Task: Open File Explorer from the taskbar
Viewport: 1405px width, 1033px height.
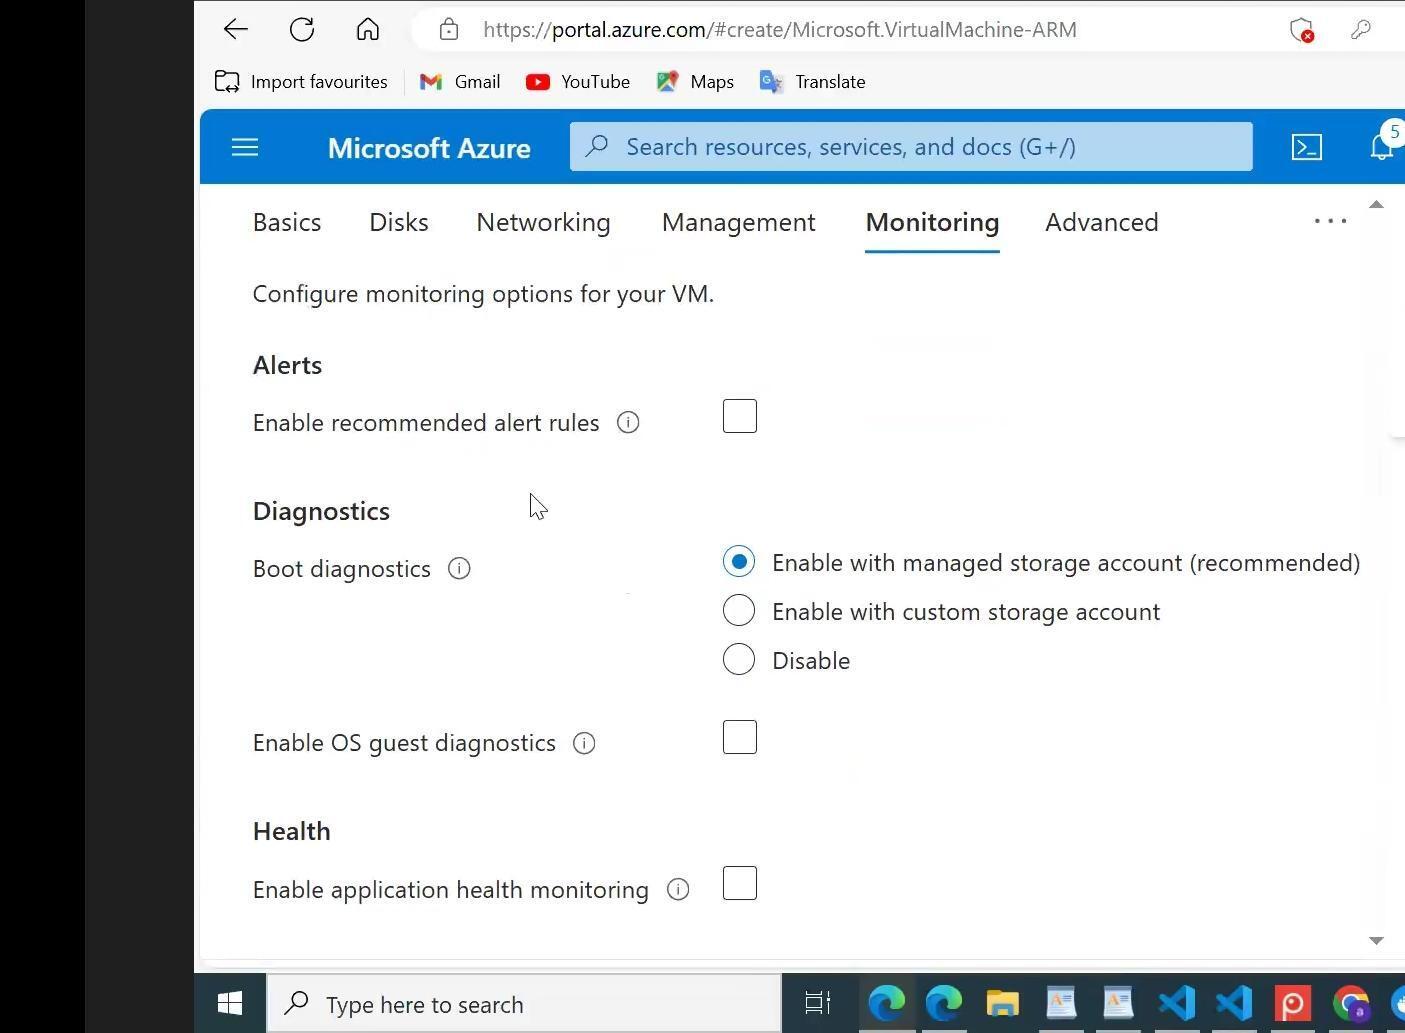Action: point(1002,1003)
